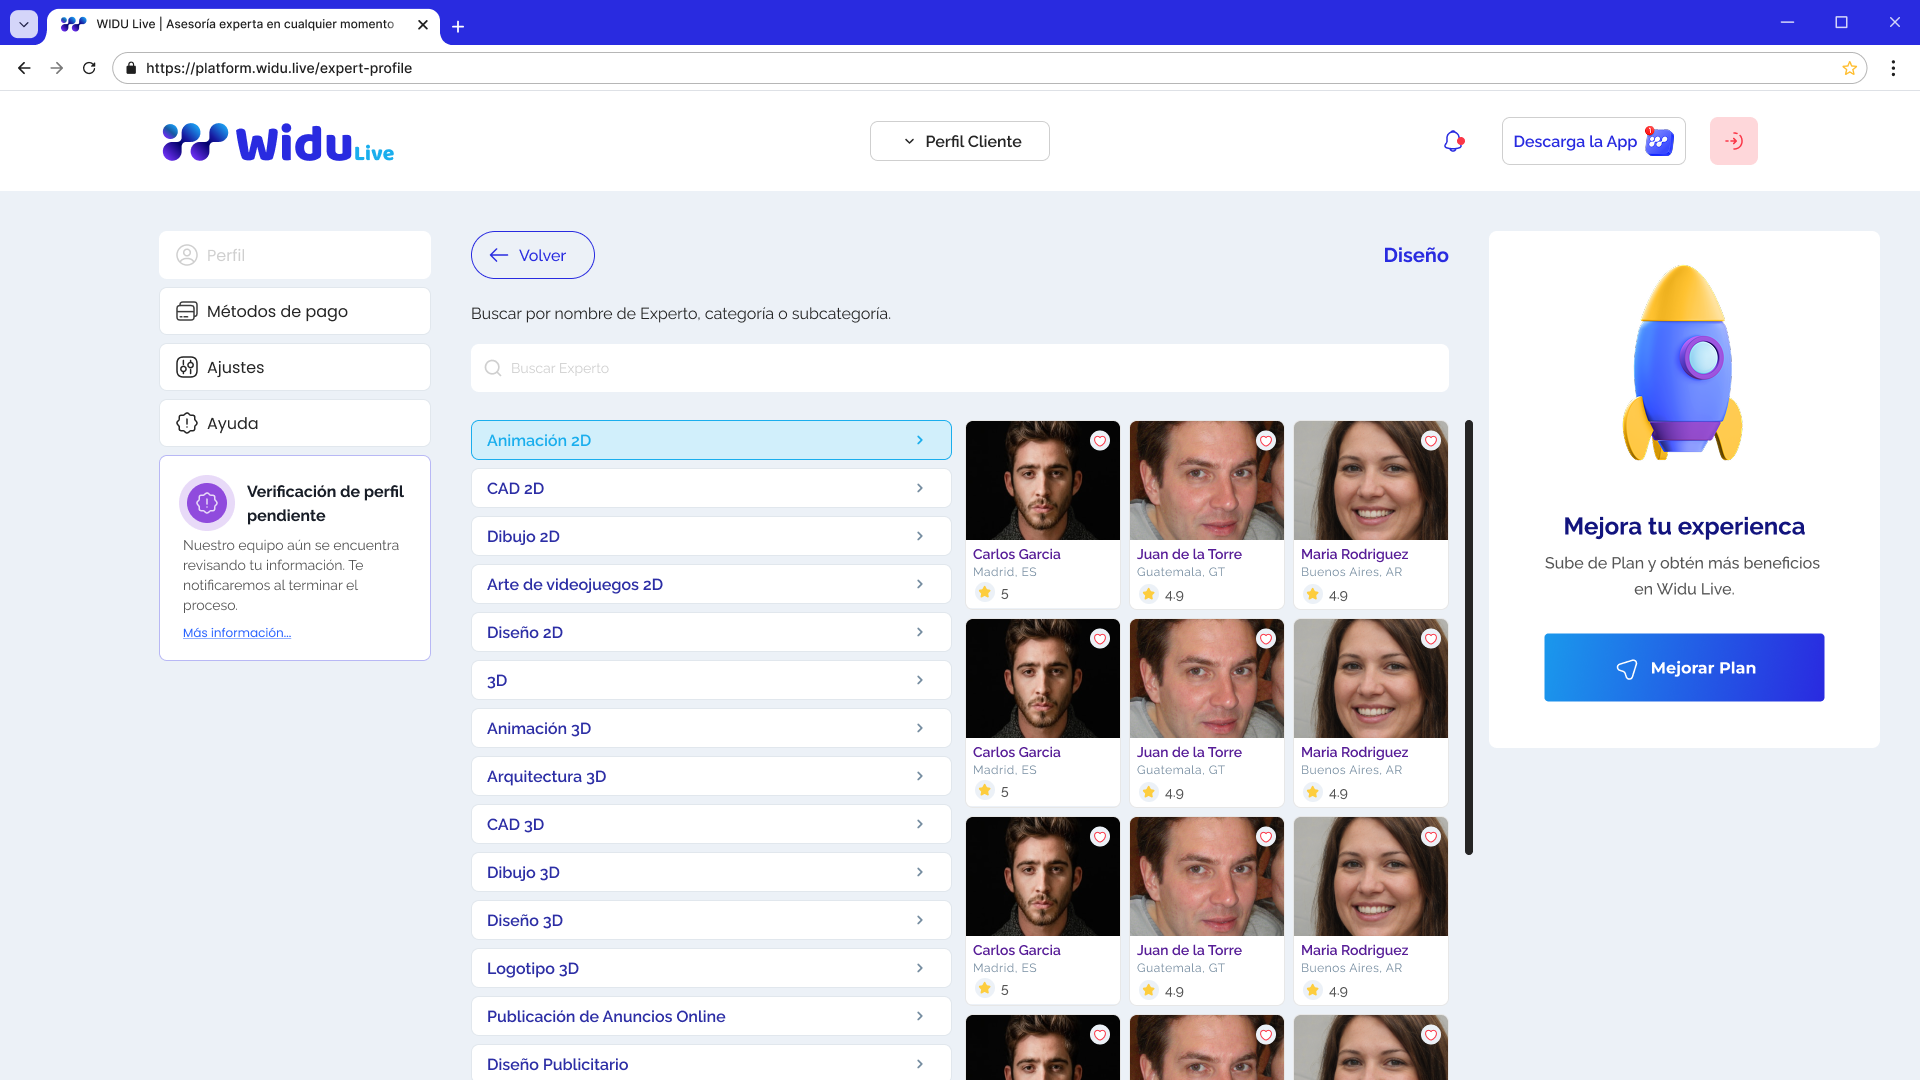
Task: Open browser three-dot menu
Action: coord(1893,68)
